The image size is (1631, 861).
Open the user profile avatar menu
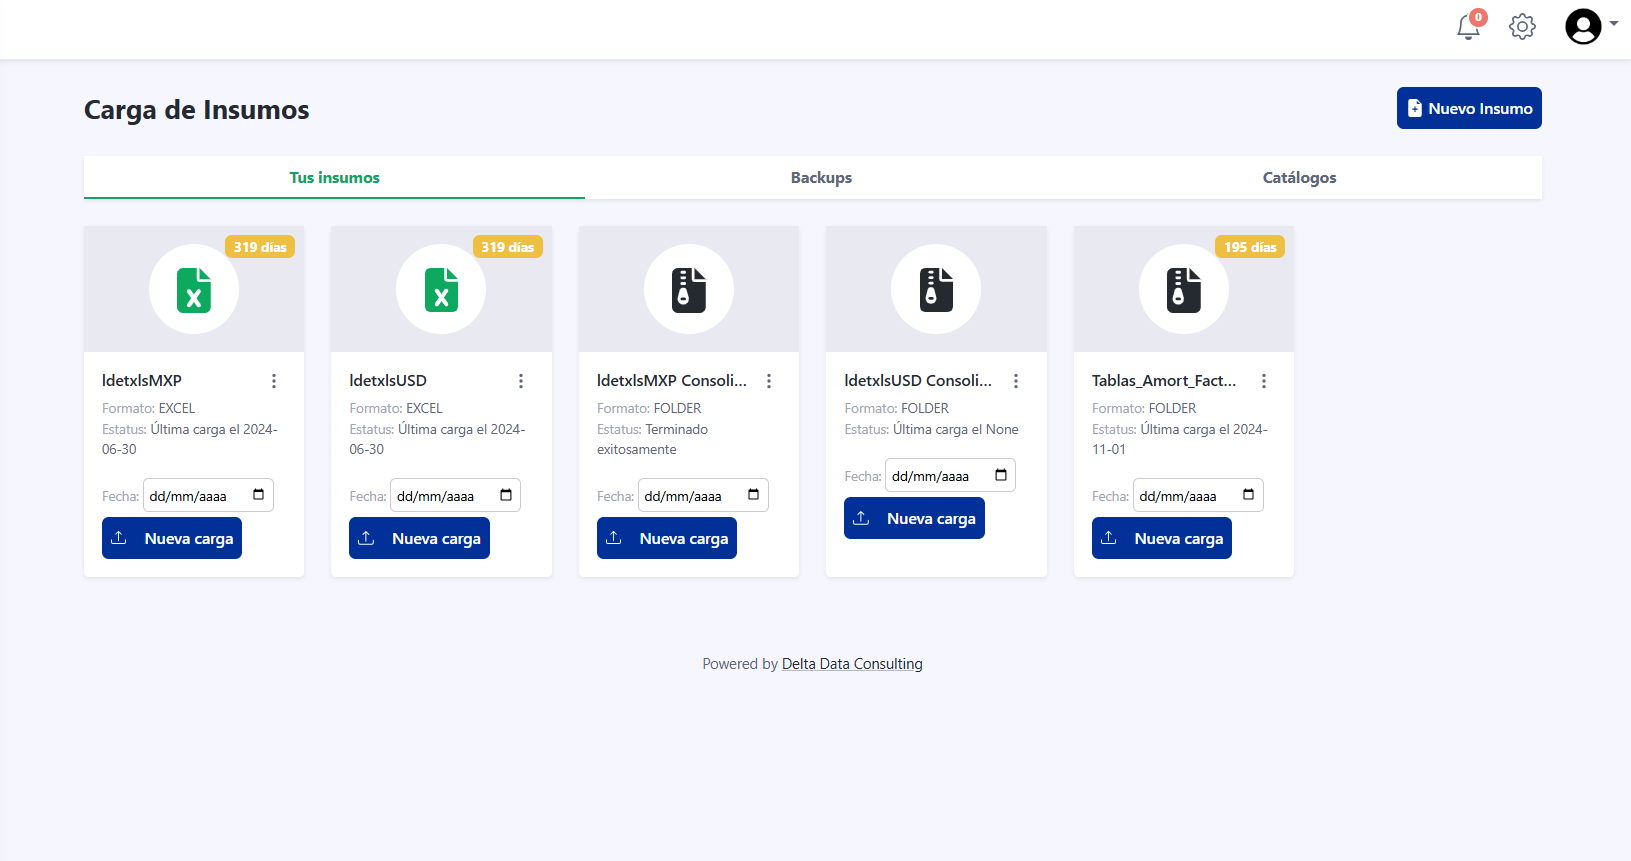(x=1584, y=27)
